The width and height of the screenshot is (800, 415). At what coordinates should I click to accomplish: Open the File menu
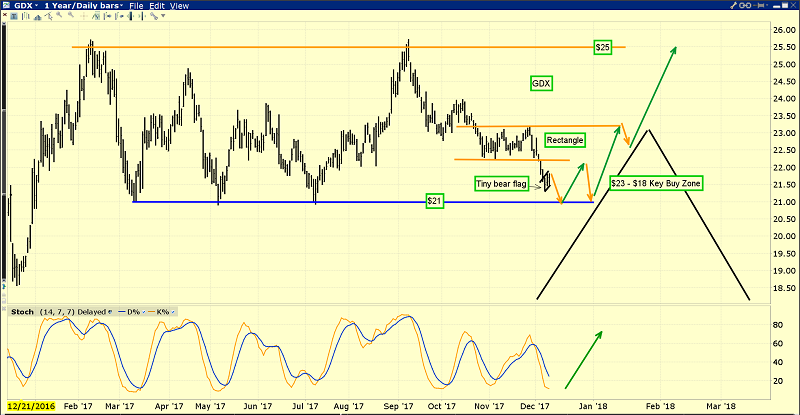point(136,6)
